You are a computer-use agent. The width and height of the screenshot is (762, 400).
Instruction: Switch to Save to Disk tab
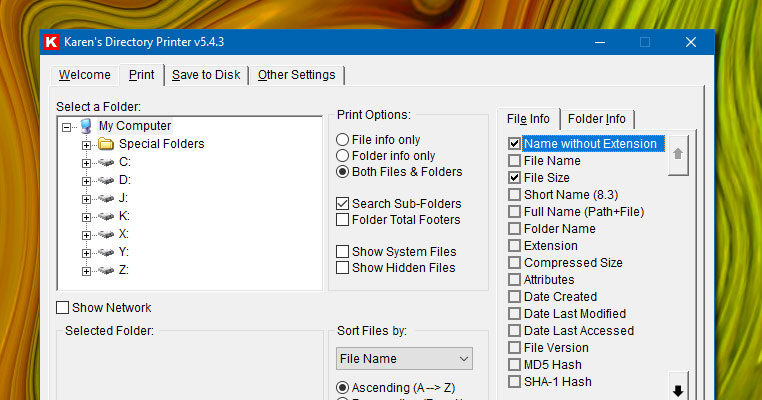[x=206, y=75]
